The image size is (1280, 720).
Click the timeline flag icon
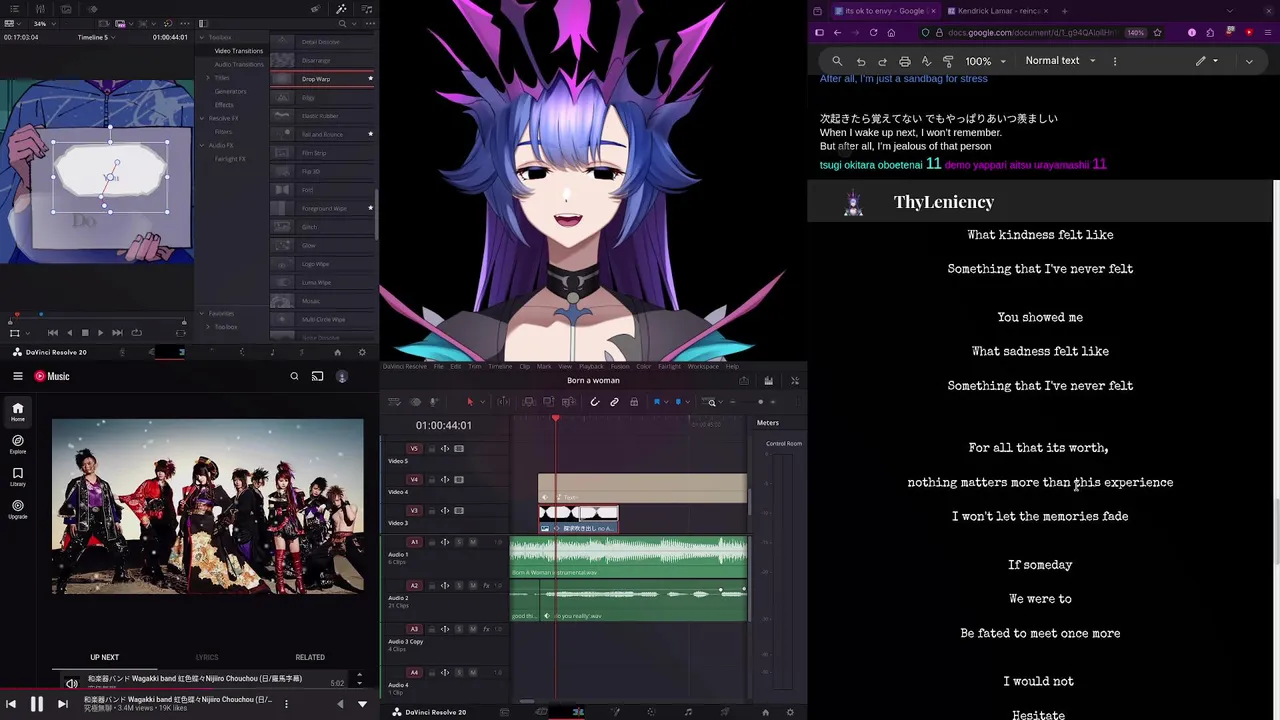657,402
